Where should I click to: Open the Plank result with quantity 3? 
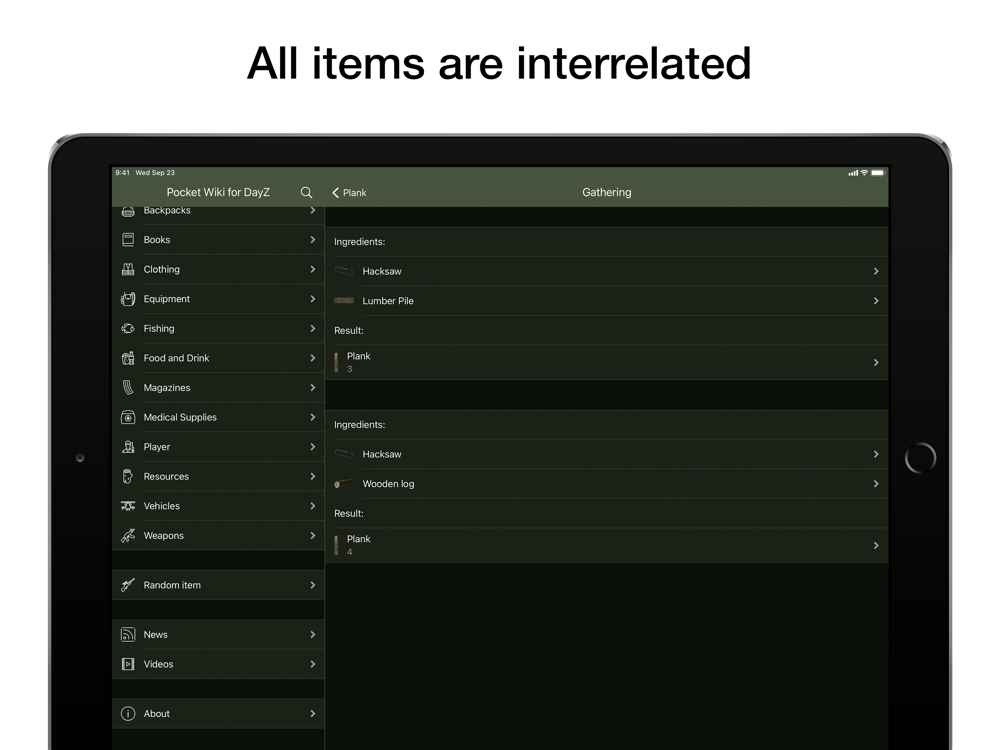[x=606, y=362]
